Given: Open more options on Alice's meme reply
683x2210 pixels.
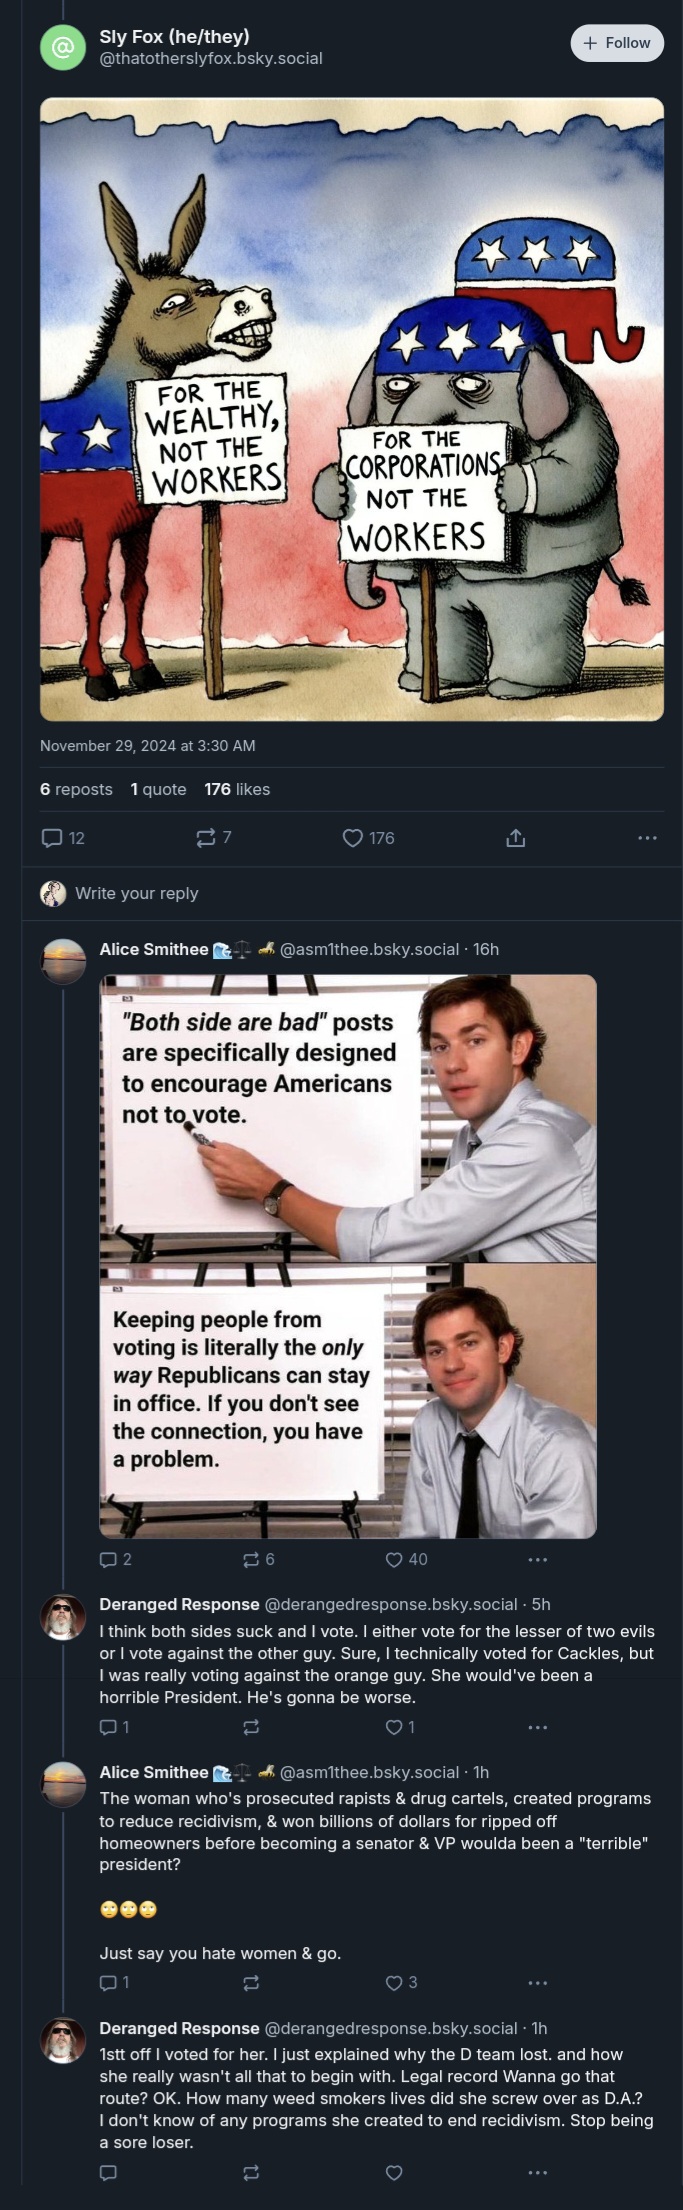Looking at the screenshot, I should [x=537, y=1559].
